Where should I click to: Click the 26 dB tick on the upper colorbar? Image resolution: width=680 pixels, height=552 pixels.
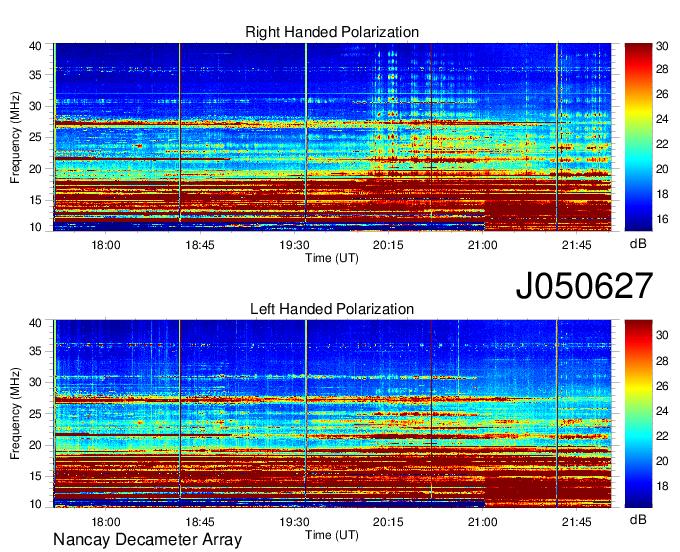pyautogui.click(x=662, y=94)
